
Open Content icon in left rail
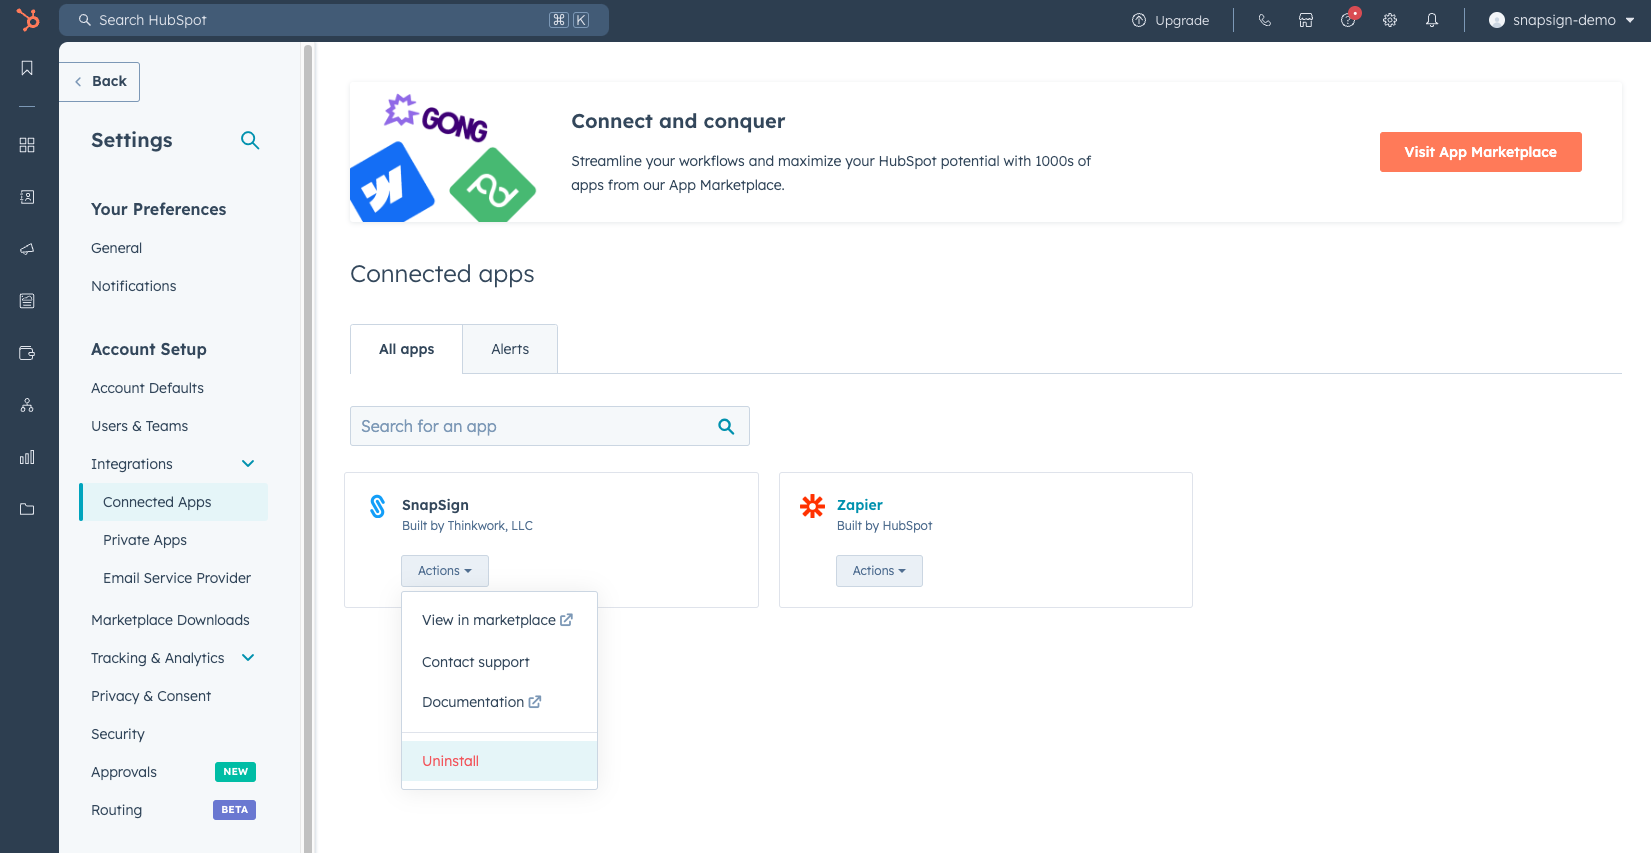coord(27,301)
